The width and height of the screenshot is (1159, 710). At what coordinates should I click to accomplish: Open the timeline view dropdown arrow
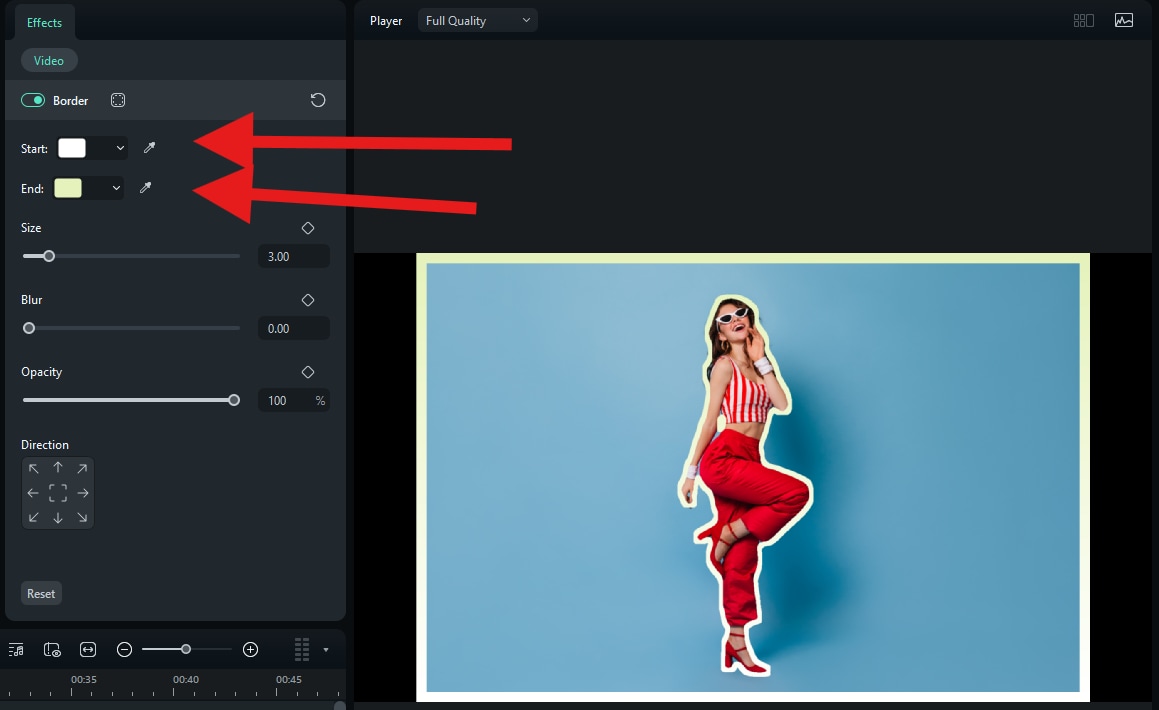(x=326, y=650)
